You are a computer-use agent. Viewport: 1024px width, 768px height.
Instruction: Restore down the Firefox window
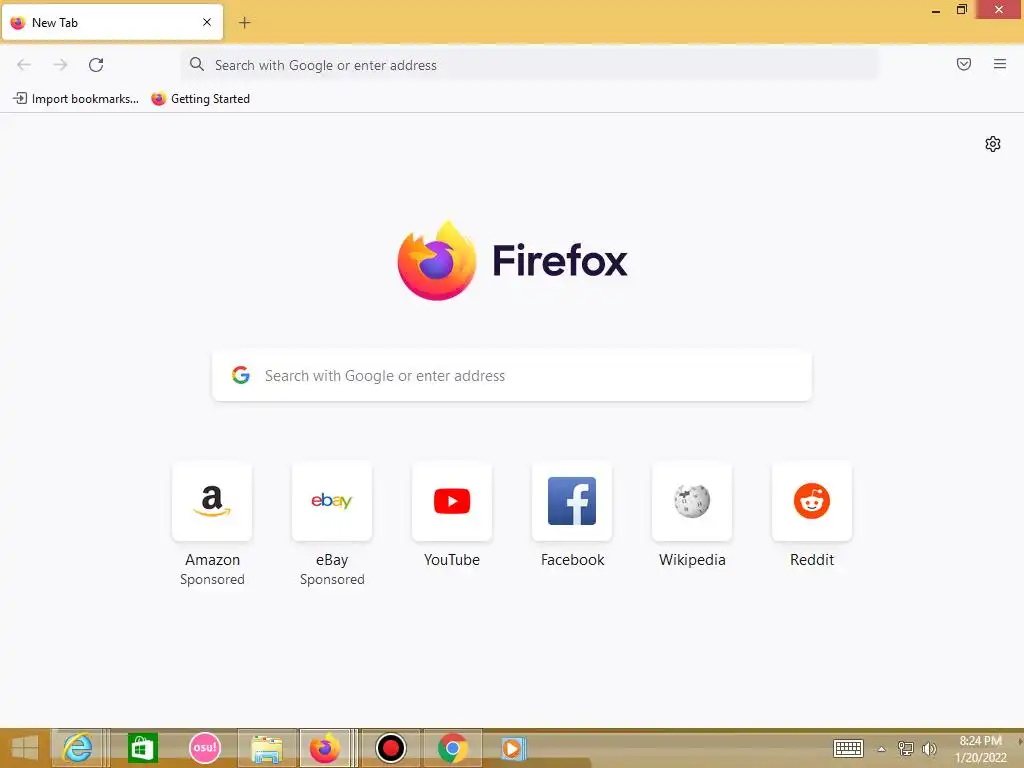961,9
